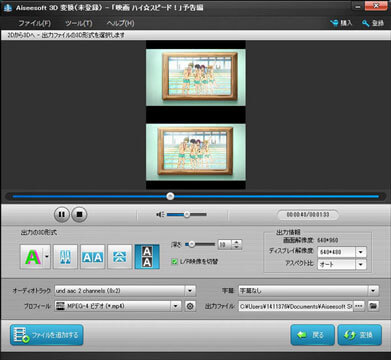This screenshot has width=391, height=360.
Task: Toggle the L/R映像を切替 checkbox
Action: coord(174,262)
